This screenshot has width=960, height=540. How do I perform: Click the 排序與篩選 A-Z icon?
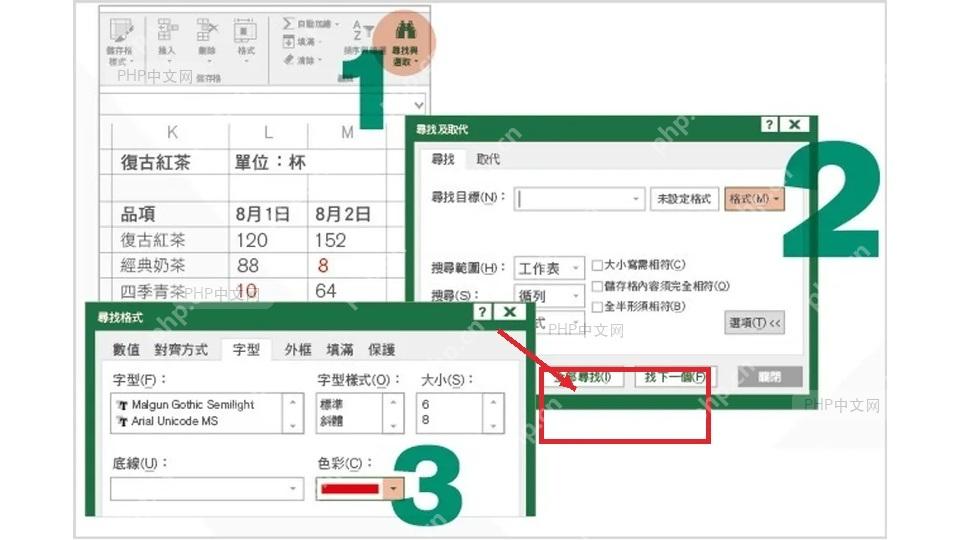[363, 31]
